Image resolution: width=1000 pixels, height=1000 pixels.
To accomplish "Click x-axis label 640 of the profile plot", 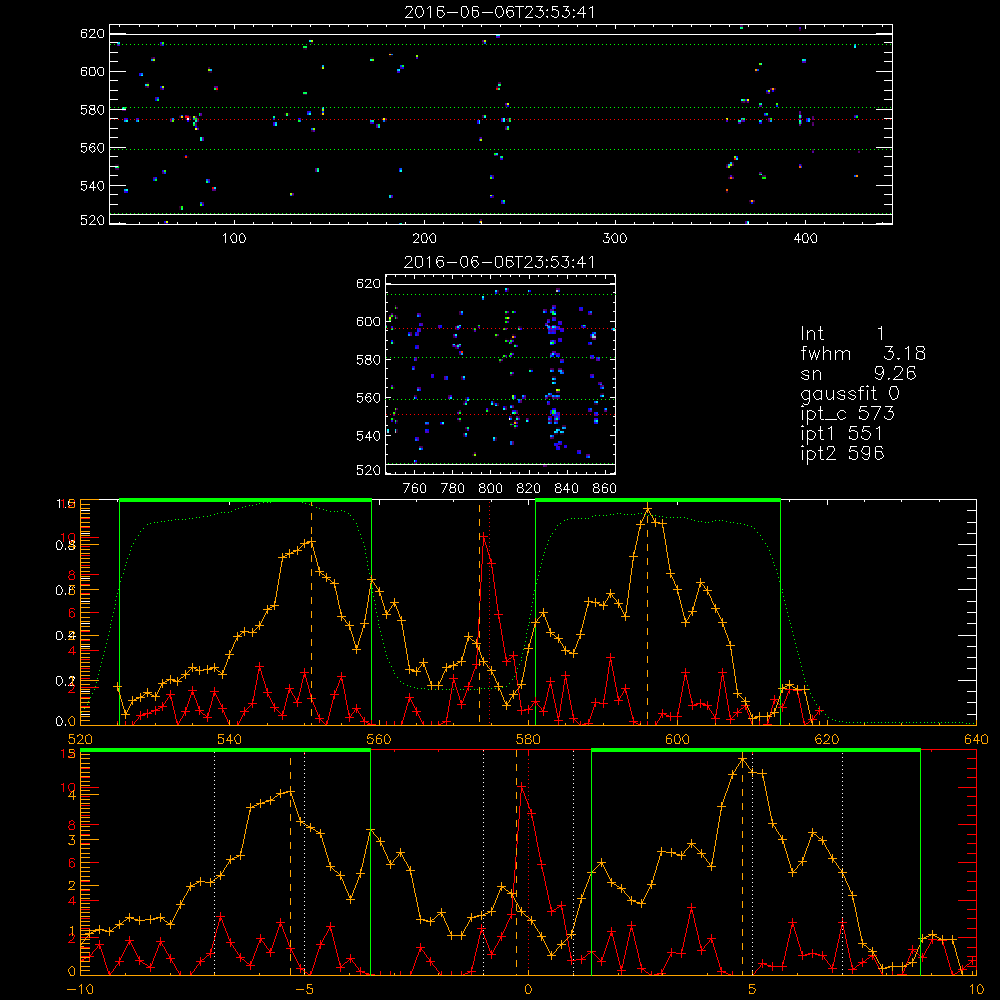I will [x=976, y=740].
